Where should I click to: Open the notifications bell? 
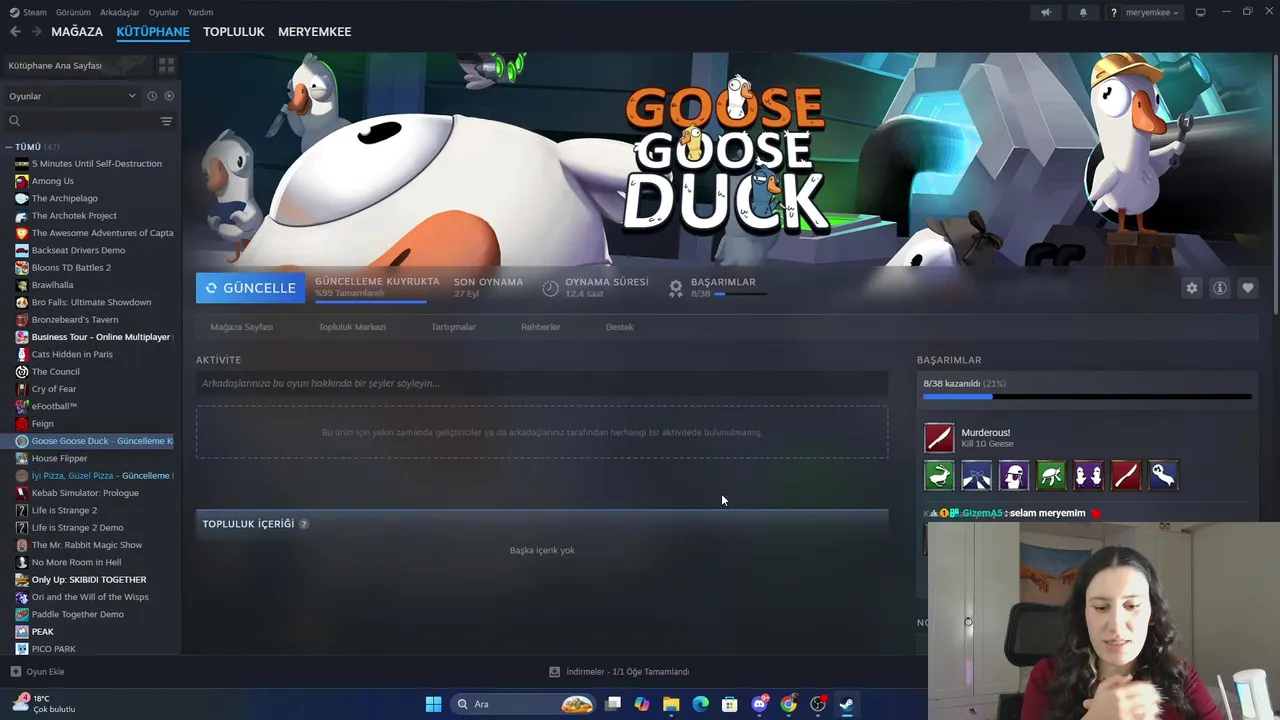point(1083,12)
